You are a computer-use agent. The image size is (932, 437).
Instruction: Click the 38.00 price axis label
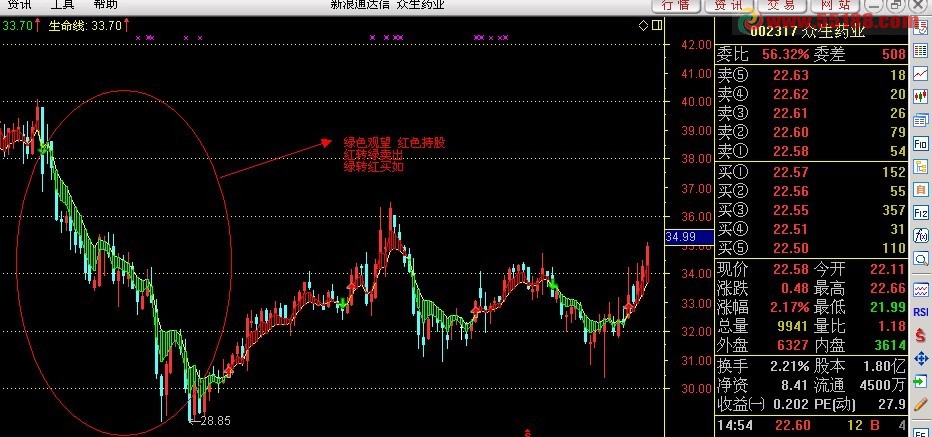point(697,159)
